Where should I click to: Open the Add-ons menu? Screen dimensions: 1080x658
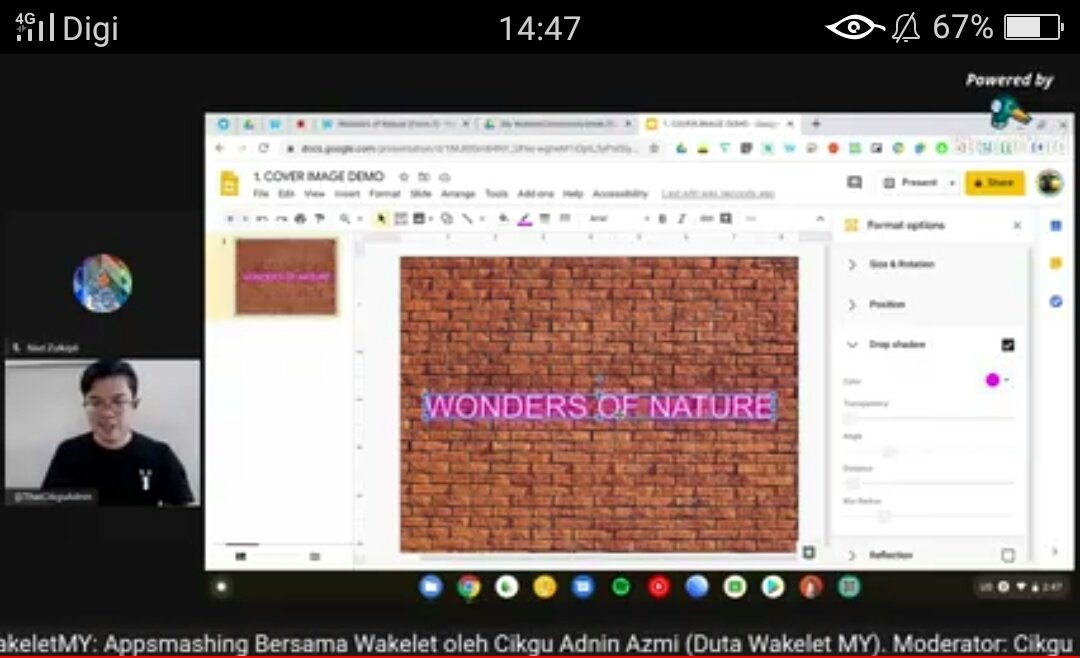[x=535, y=194]
